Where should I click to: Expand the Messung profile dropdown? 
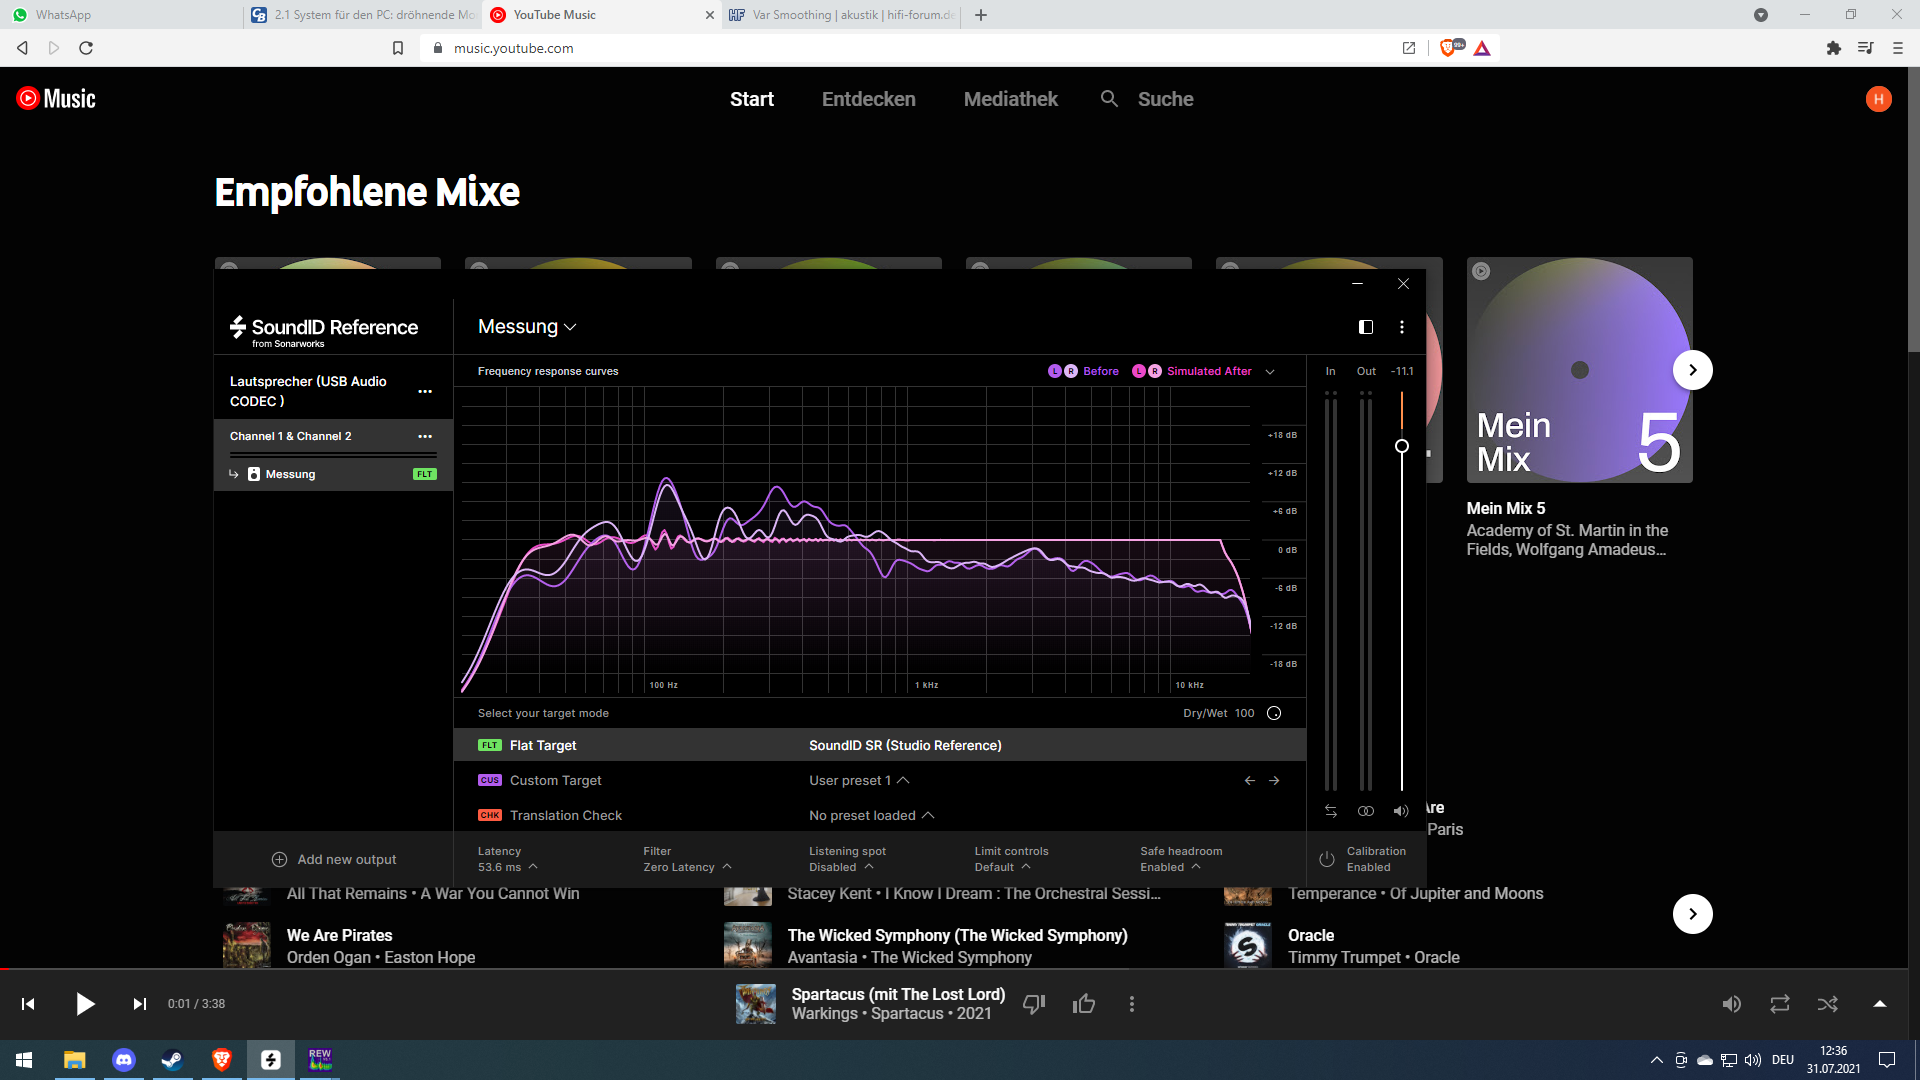(x=527, y=327)
